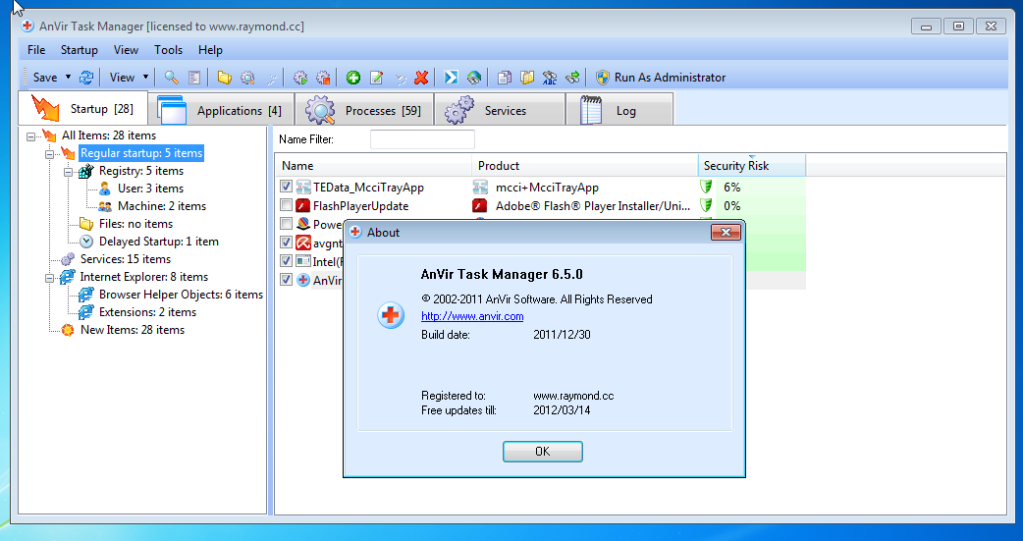Image resolution: width=1023 pixels, height=541 pixels.
Task: Click the gear-with-magnifier icon next to the folder
Action: tap(247, 78)
